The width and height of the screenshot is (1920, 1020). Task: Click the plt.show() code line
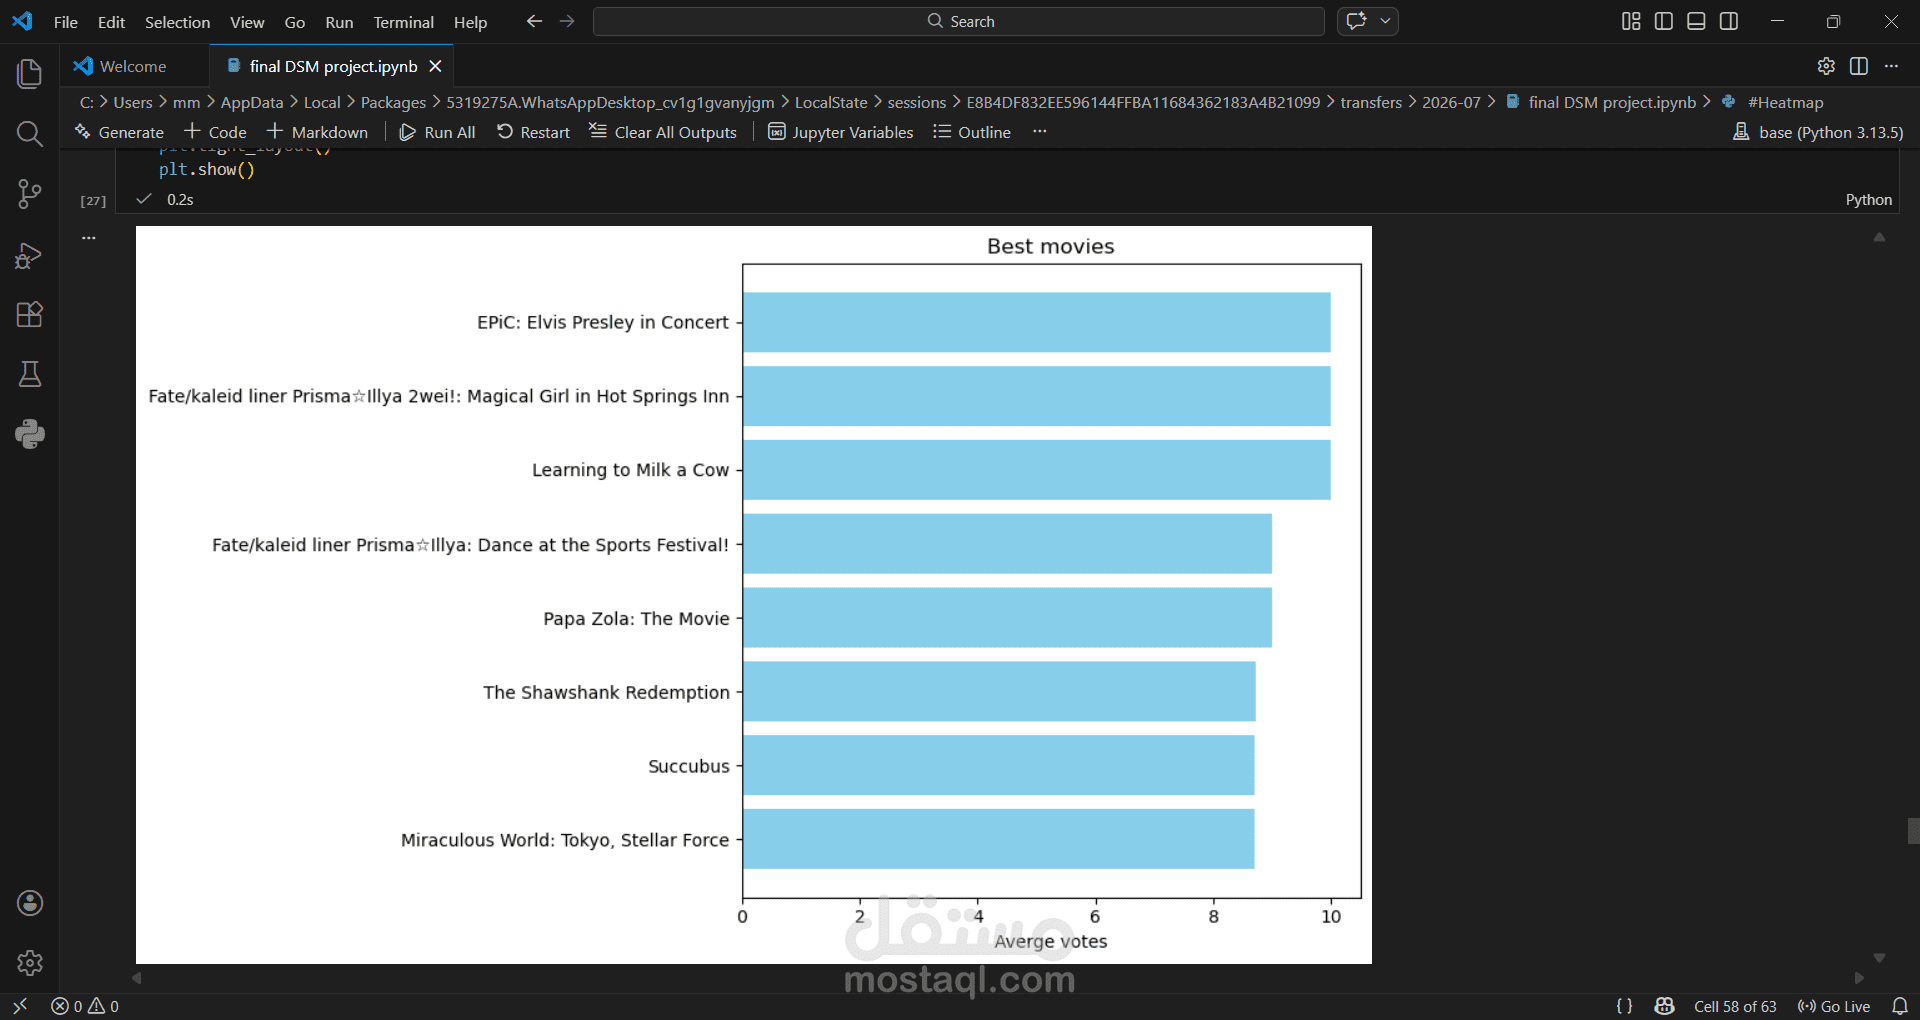pos(207,170)
